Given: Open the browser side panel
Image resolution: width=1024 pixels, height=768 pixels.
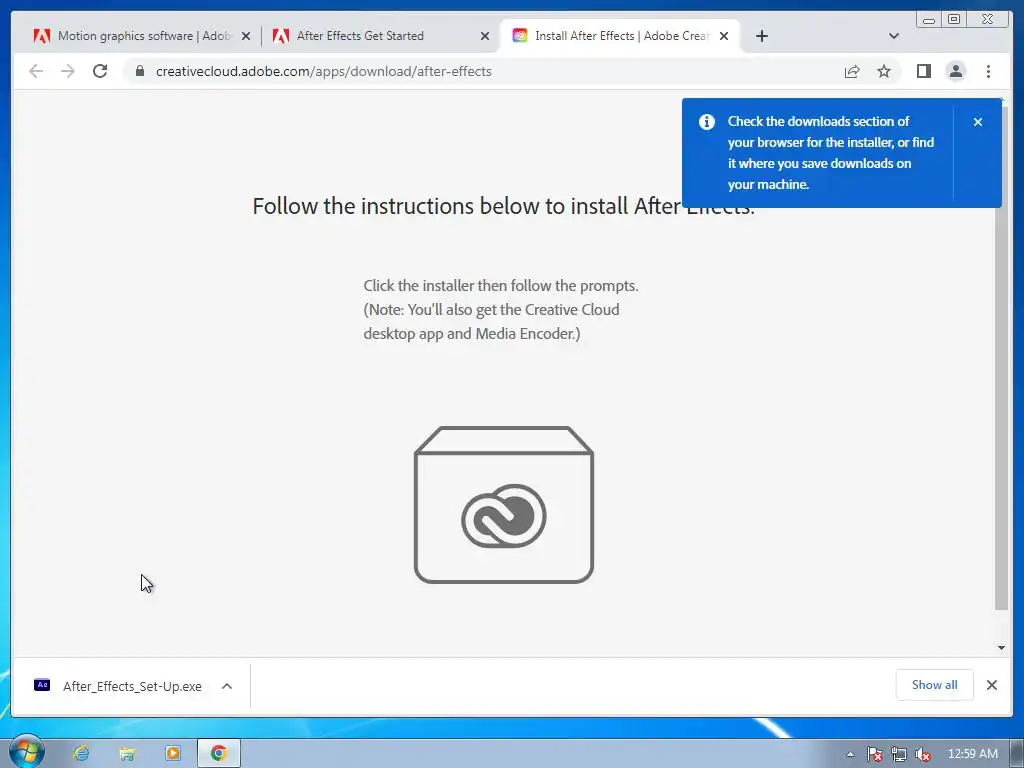Looking at the screenshot, I should point(923,71).
